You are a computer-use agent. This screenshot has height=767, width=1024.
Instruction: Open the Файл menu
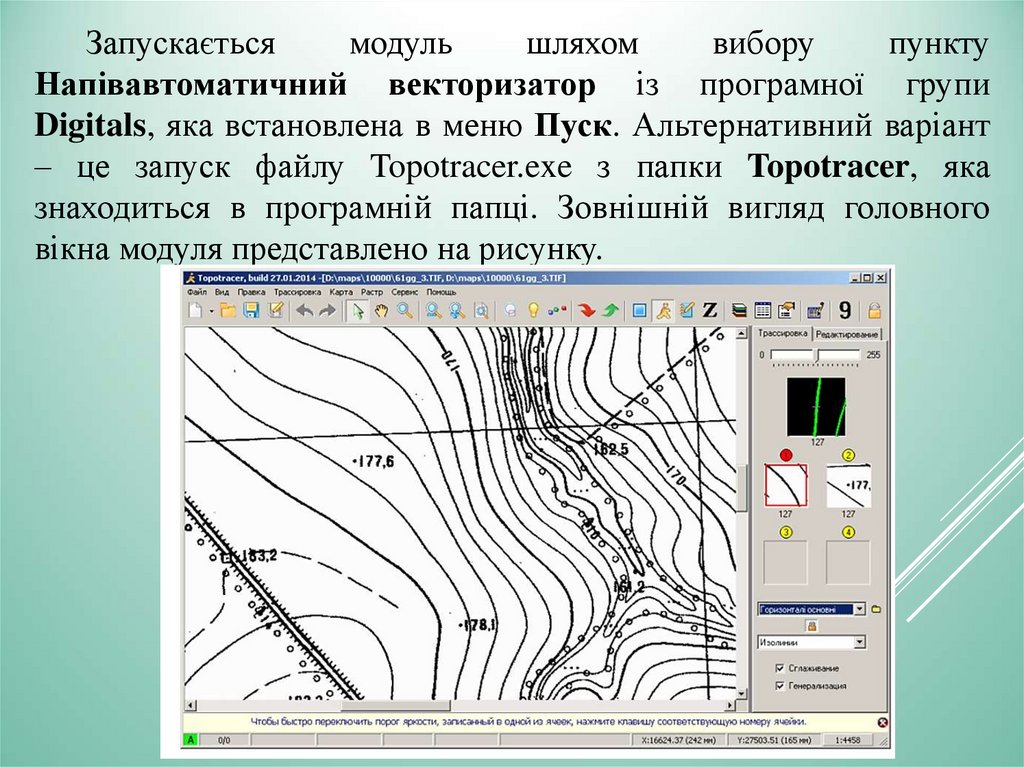(197, 292)
